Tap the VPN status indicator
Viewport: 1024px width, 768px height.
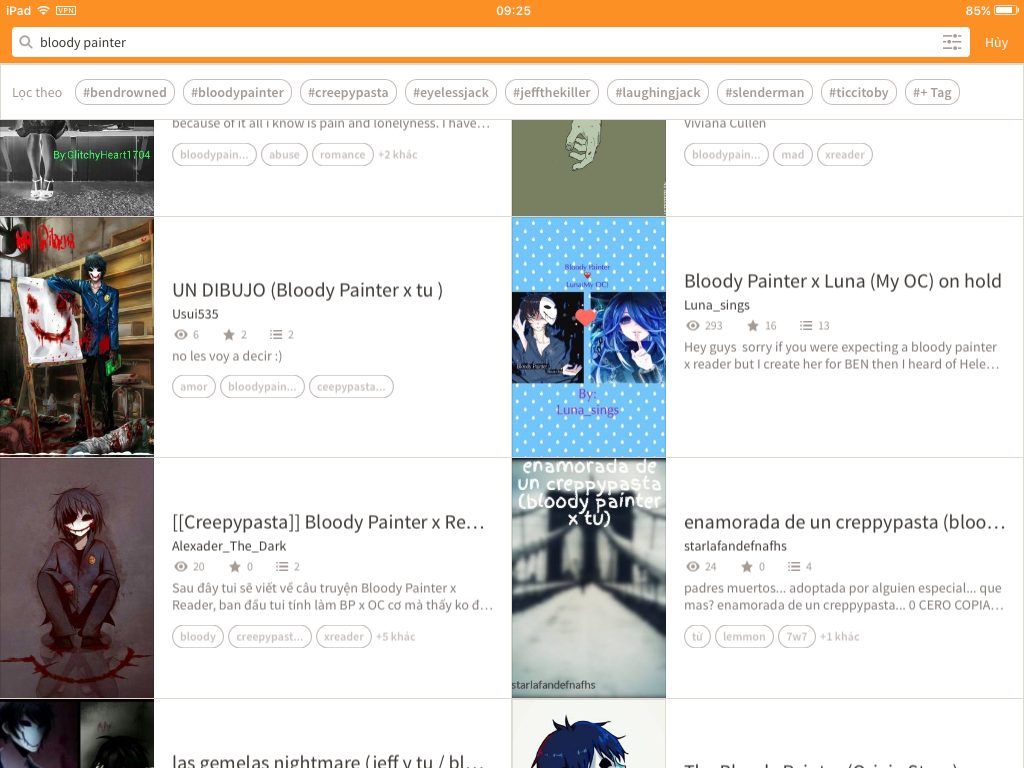point(66,10)
